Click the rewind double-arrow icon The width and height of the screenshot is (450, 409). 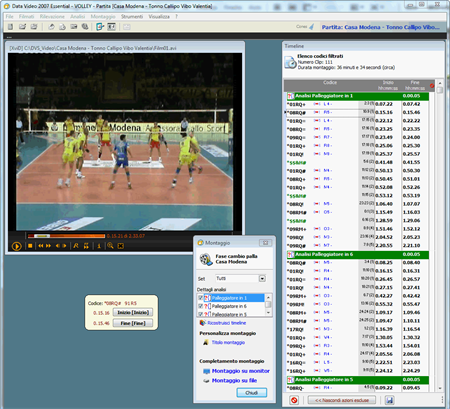pyautogui.click(x=41, y=246)
